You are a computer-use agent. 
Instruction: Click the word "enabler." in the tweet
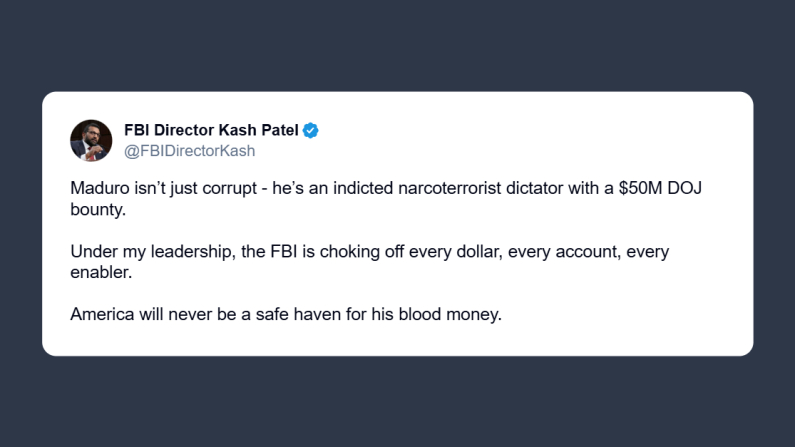click(101, 271)
